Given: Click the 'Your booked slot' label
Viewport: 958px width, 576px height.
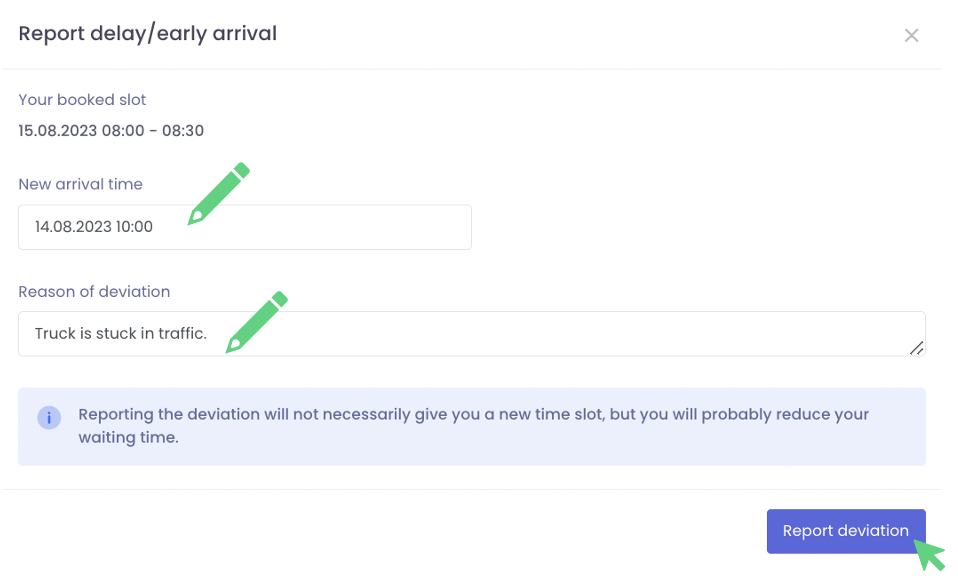Looking at the screenshot, I should [82, 100].
